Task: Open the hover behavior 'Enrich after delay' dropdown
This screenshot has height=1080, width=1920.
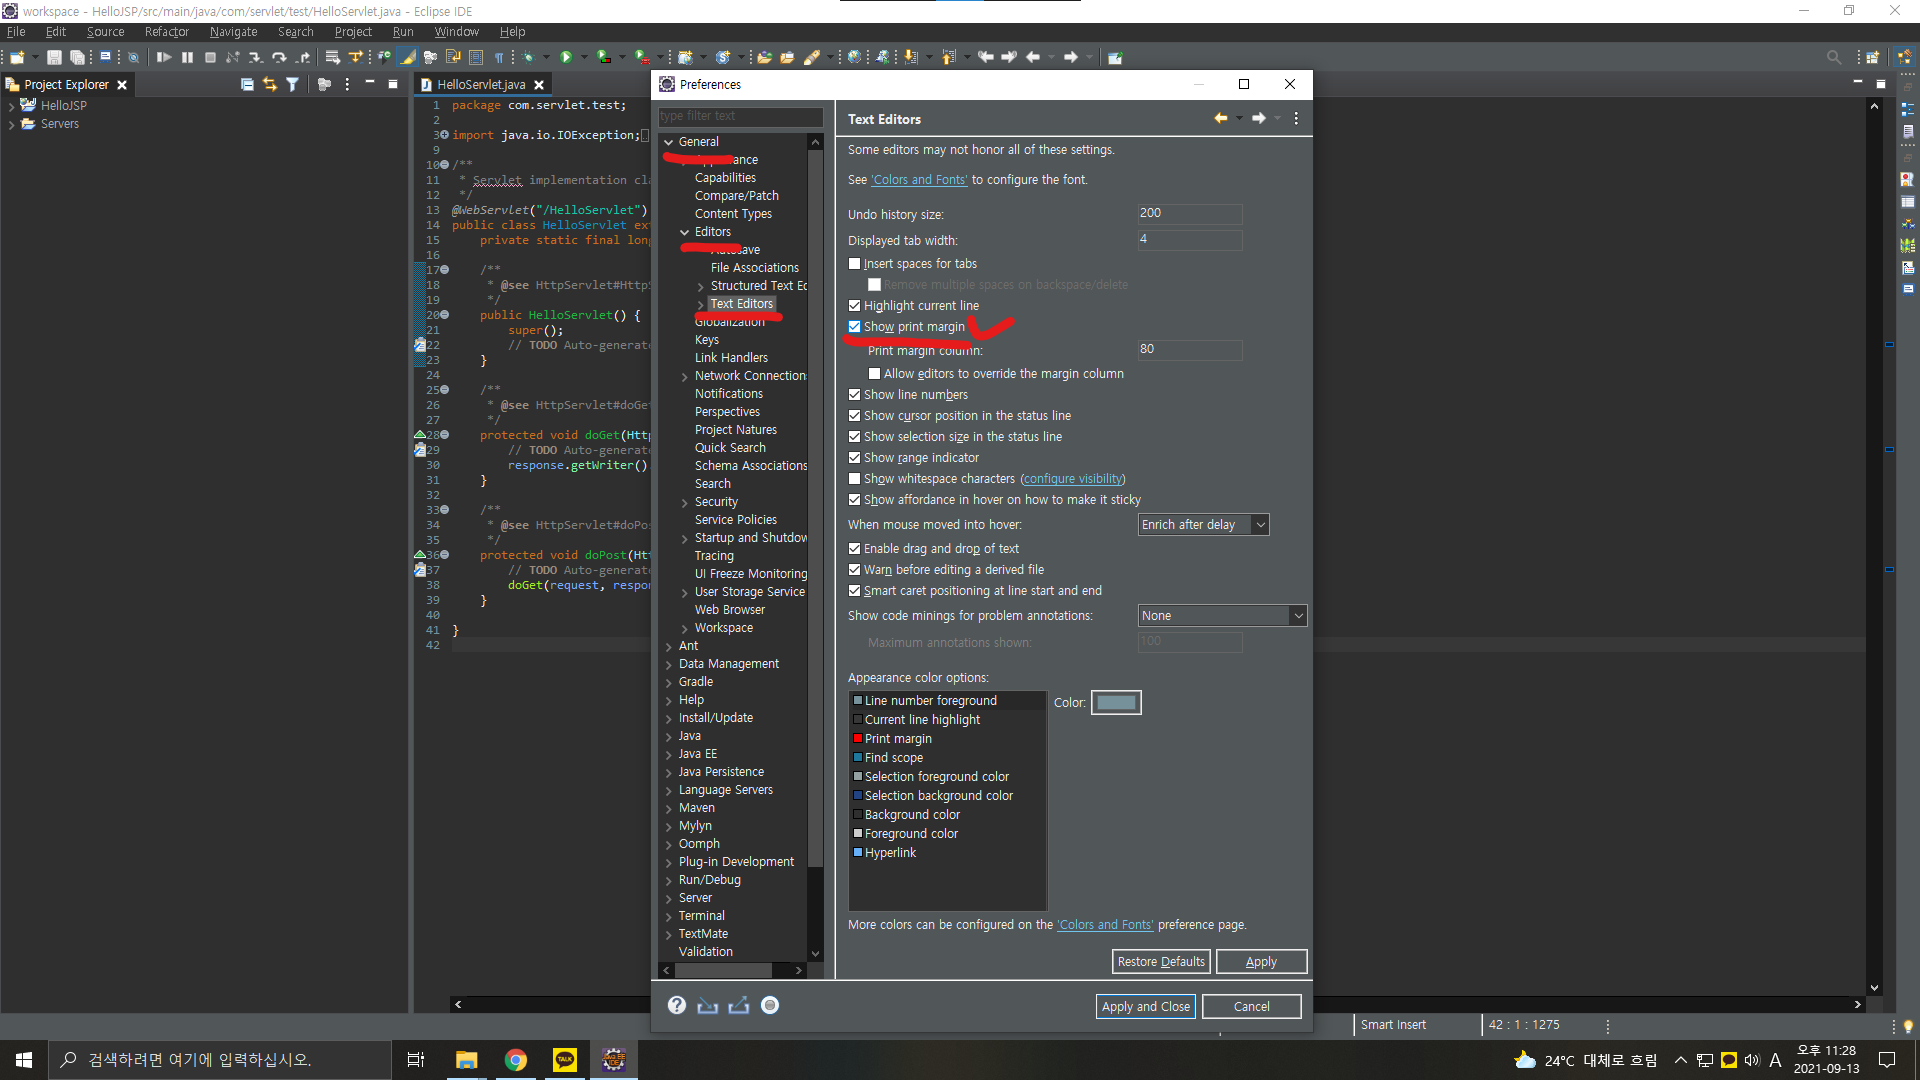Action: click(x=1203, y=525)
